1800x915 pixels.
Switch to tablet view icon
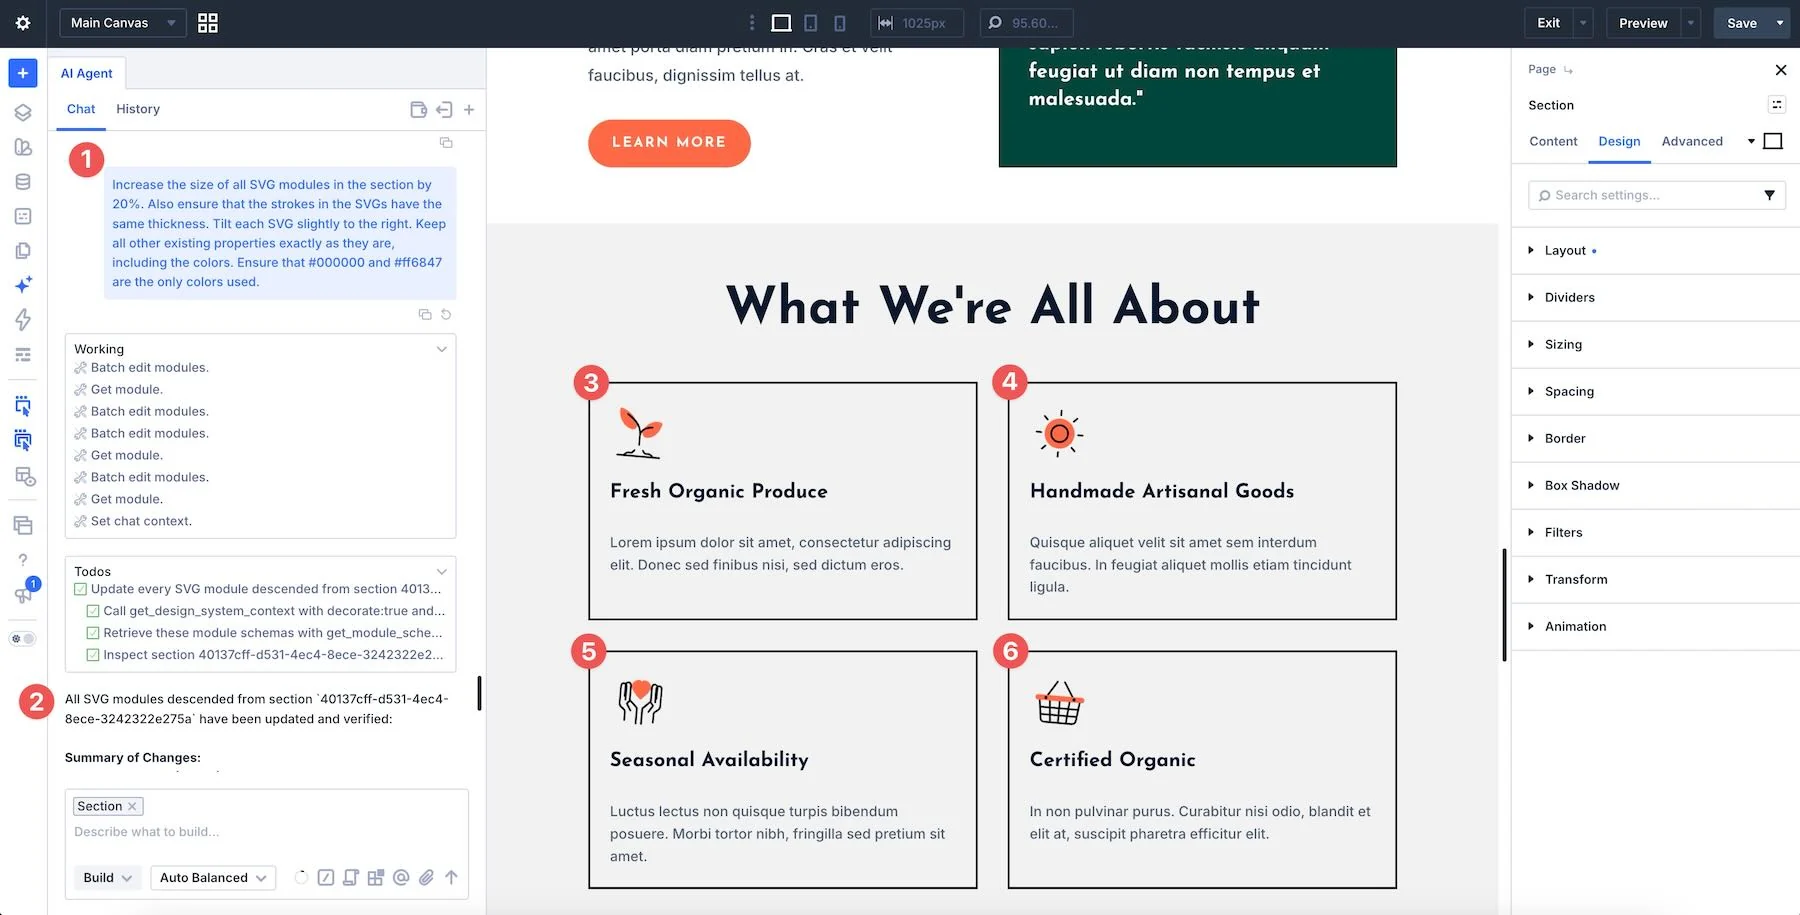pos(811,23)
